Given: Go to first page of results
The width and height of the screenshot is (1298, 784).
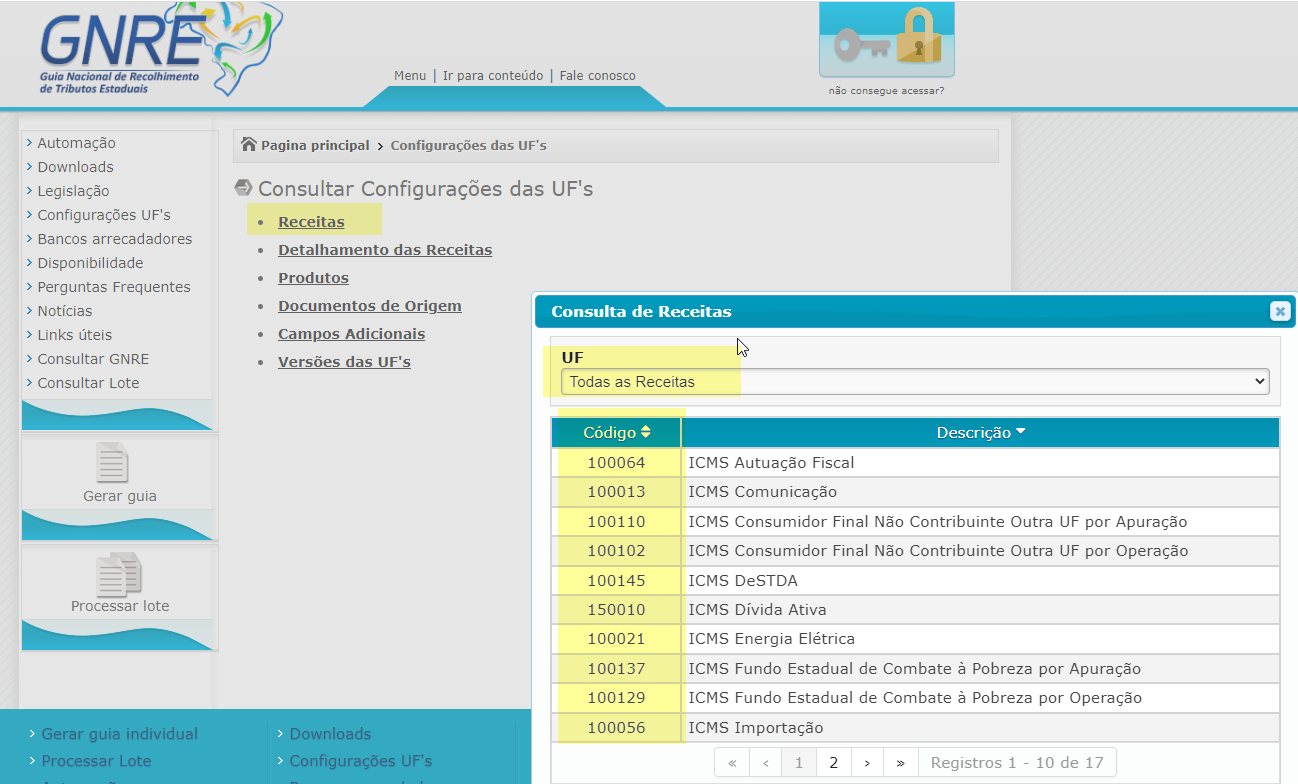Looking at the screenshot, I should (732, 763).
